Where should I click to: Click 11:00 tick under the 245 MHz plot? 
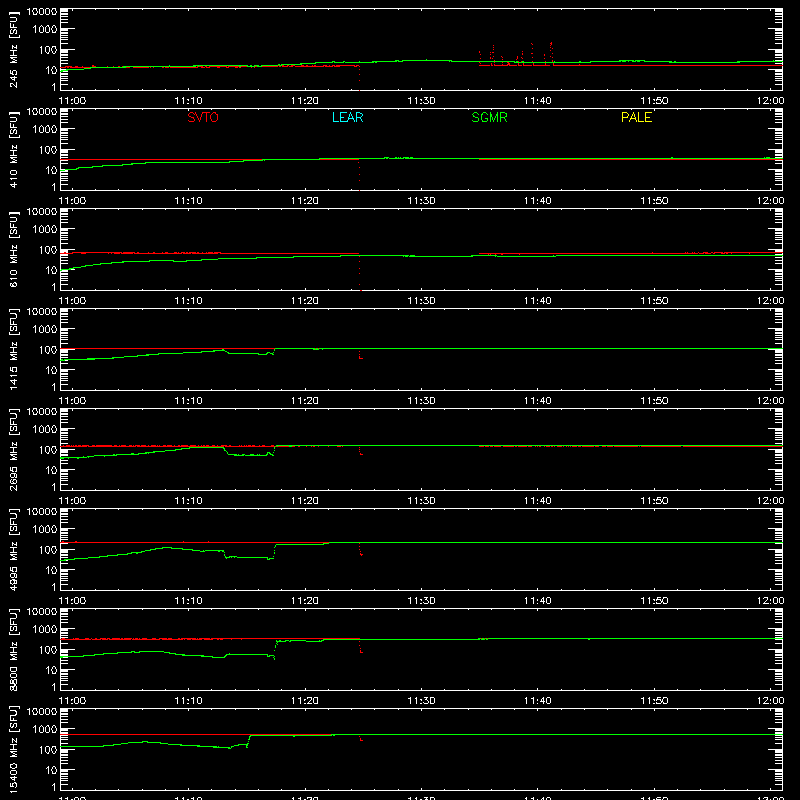(72, 101)
